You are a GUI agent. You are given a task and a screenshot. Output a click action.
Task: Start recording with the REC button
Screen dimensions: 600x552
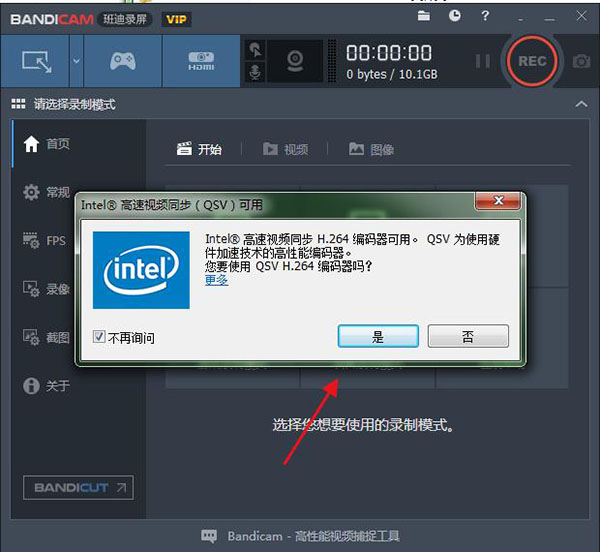532,61
